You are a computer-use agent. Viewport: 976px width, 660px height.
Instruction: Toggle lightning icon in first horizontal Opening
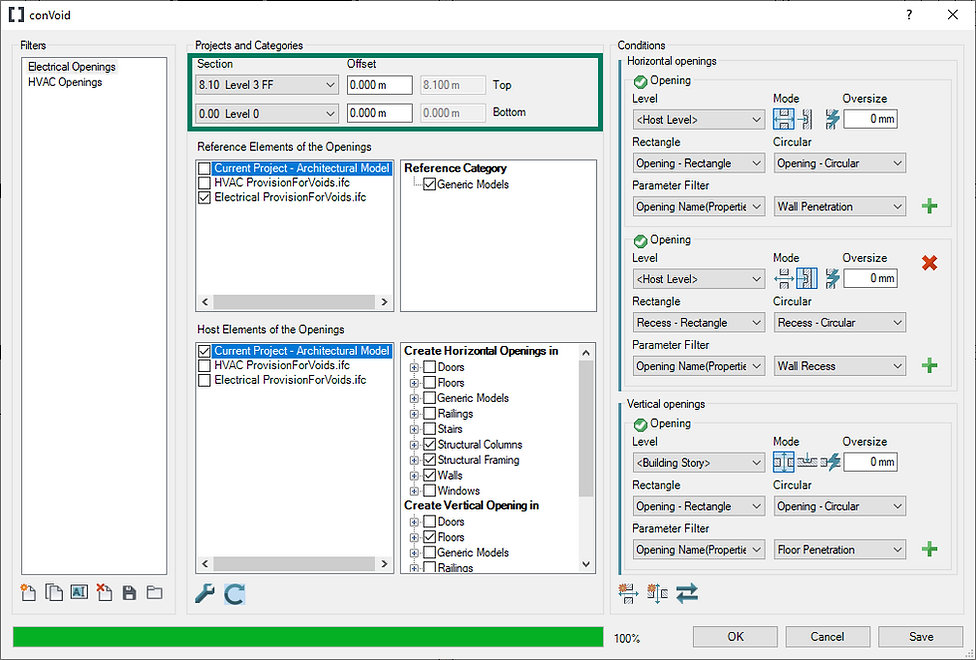pyautogui.click(x=832, y=119)
